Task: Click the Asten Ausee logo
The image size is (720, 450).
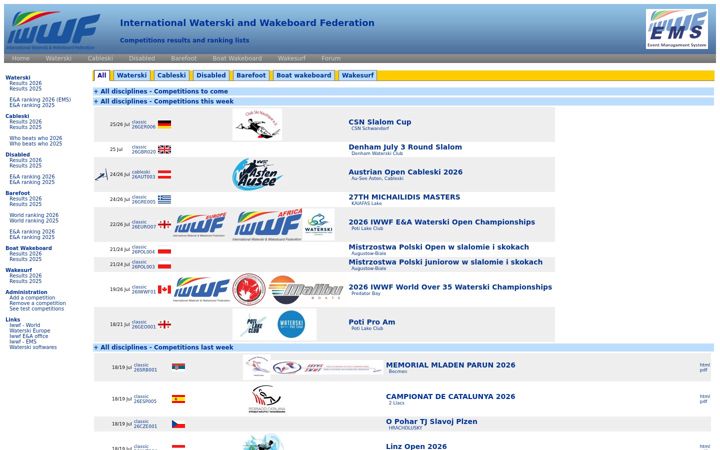Action: 257,174
